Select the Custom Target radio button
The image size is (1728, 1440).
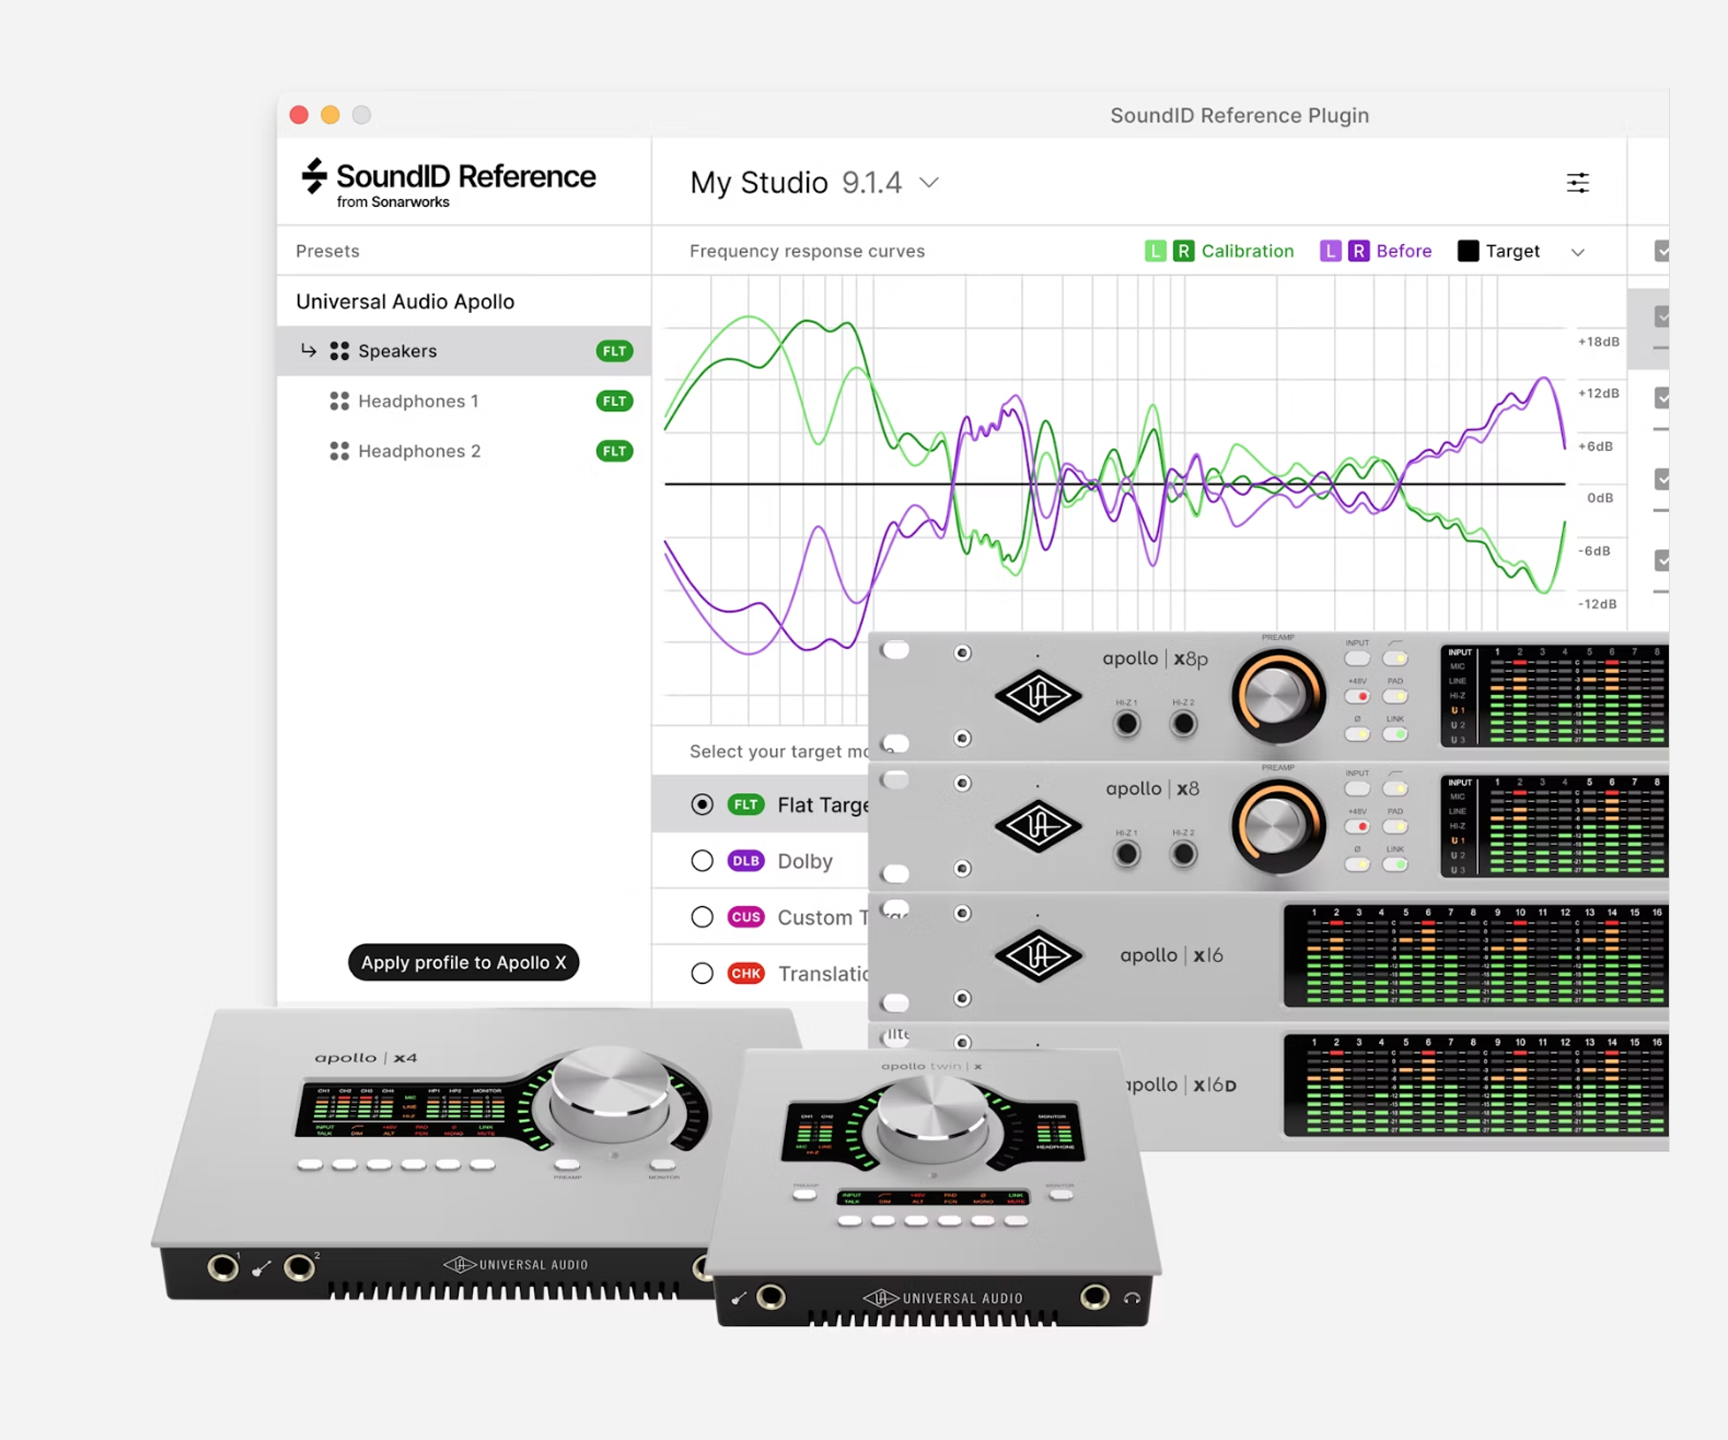(x=702, y=917)
